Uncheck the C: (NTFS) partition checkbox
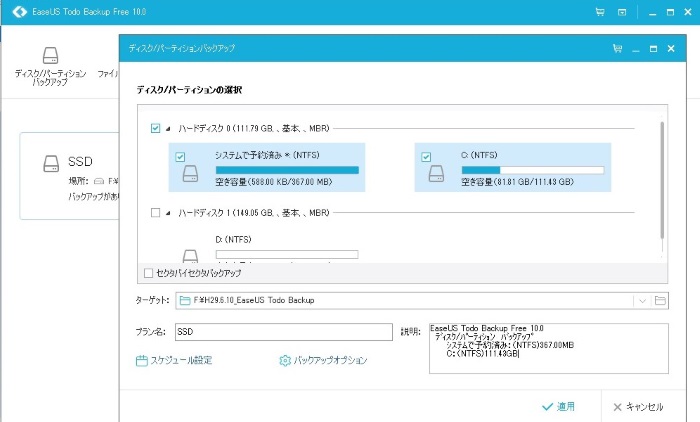This screenshot has width=700, height=422. tap(426, 157)
